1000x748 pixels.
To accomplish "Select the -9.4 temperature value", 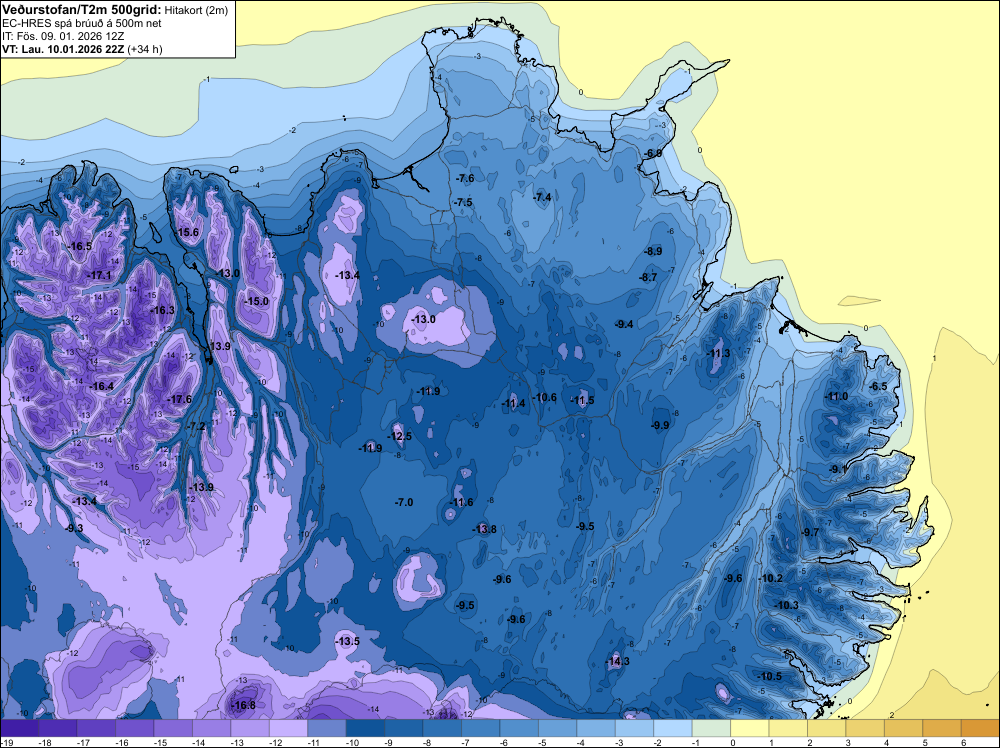I will 624,324.
